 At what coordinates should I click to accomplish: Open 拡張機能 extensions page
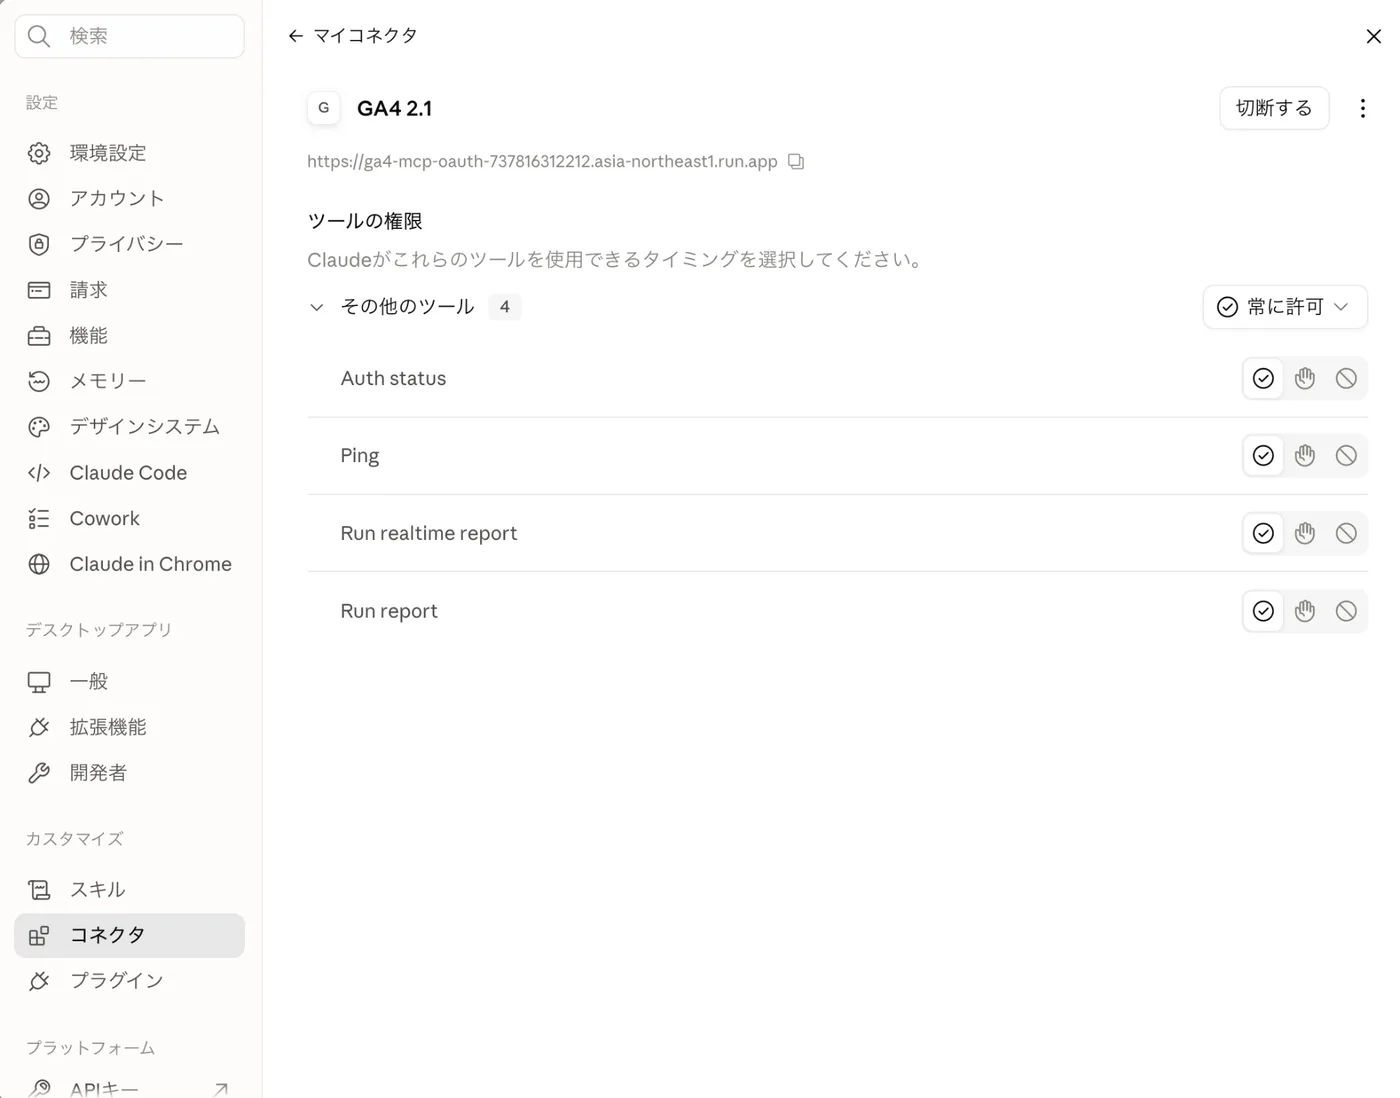129,727
